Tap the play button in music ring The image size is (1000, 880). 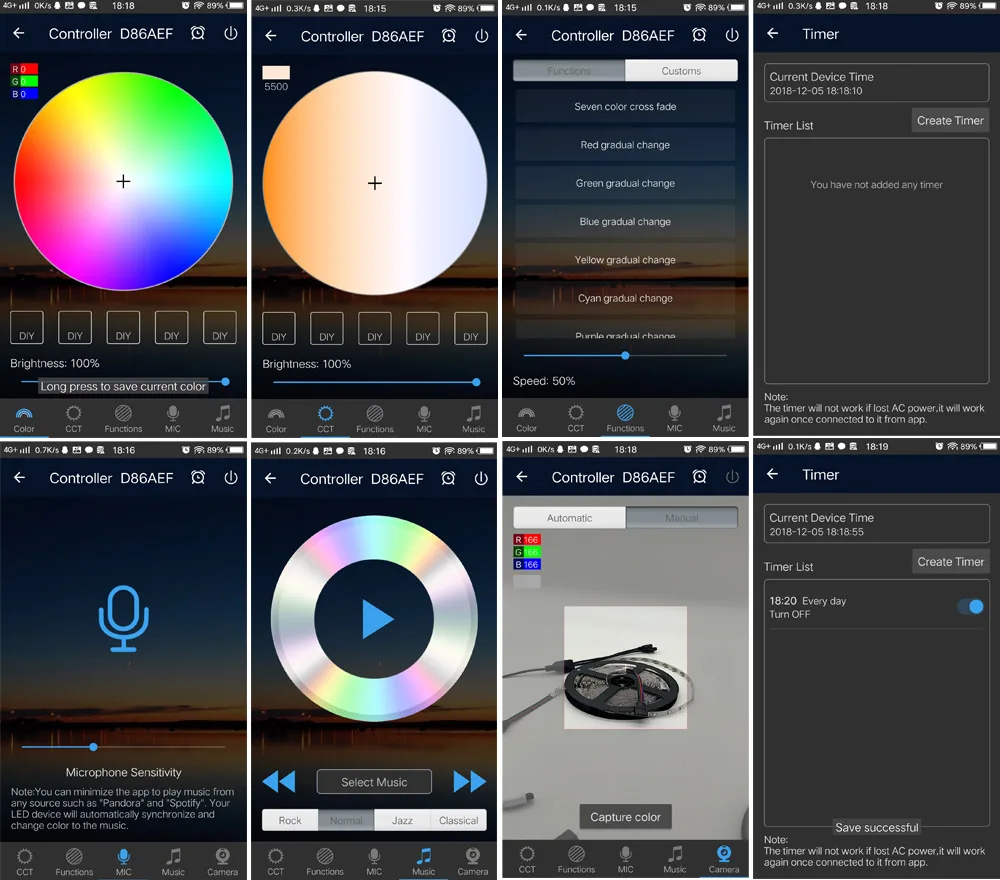pos(378,619)
